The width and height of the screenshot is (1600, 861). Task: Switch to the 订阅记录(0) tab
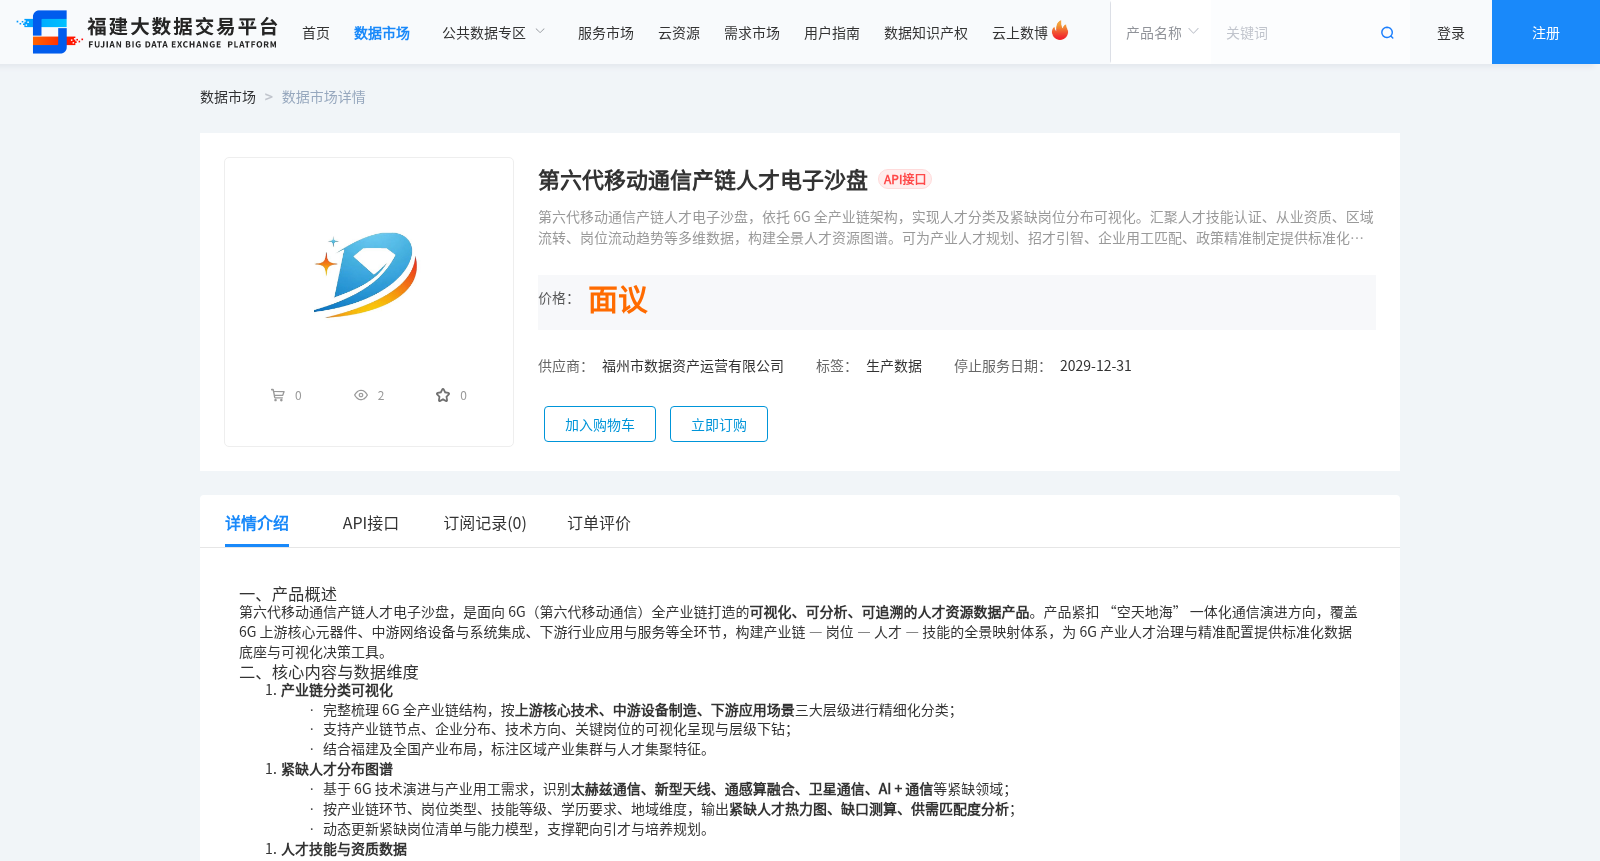(485, 523)
